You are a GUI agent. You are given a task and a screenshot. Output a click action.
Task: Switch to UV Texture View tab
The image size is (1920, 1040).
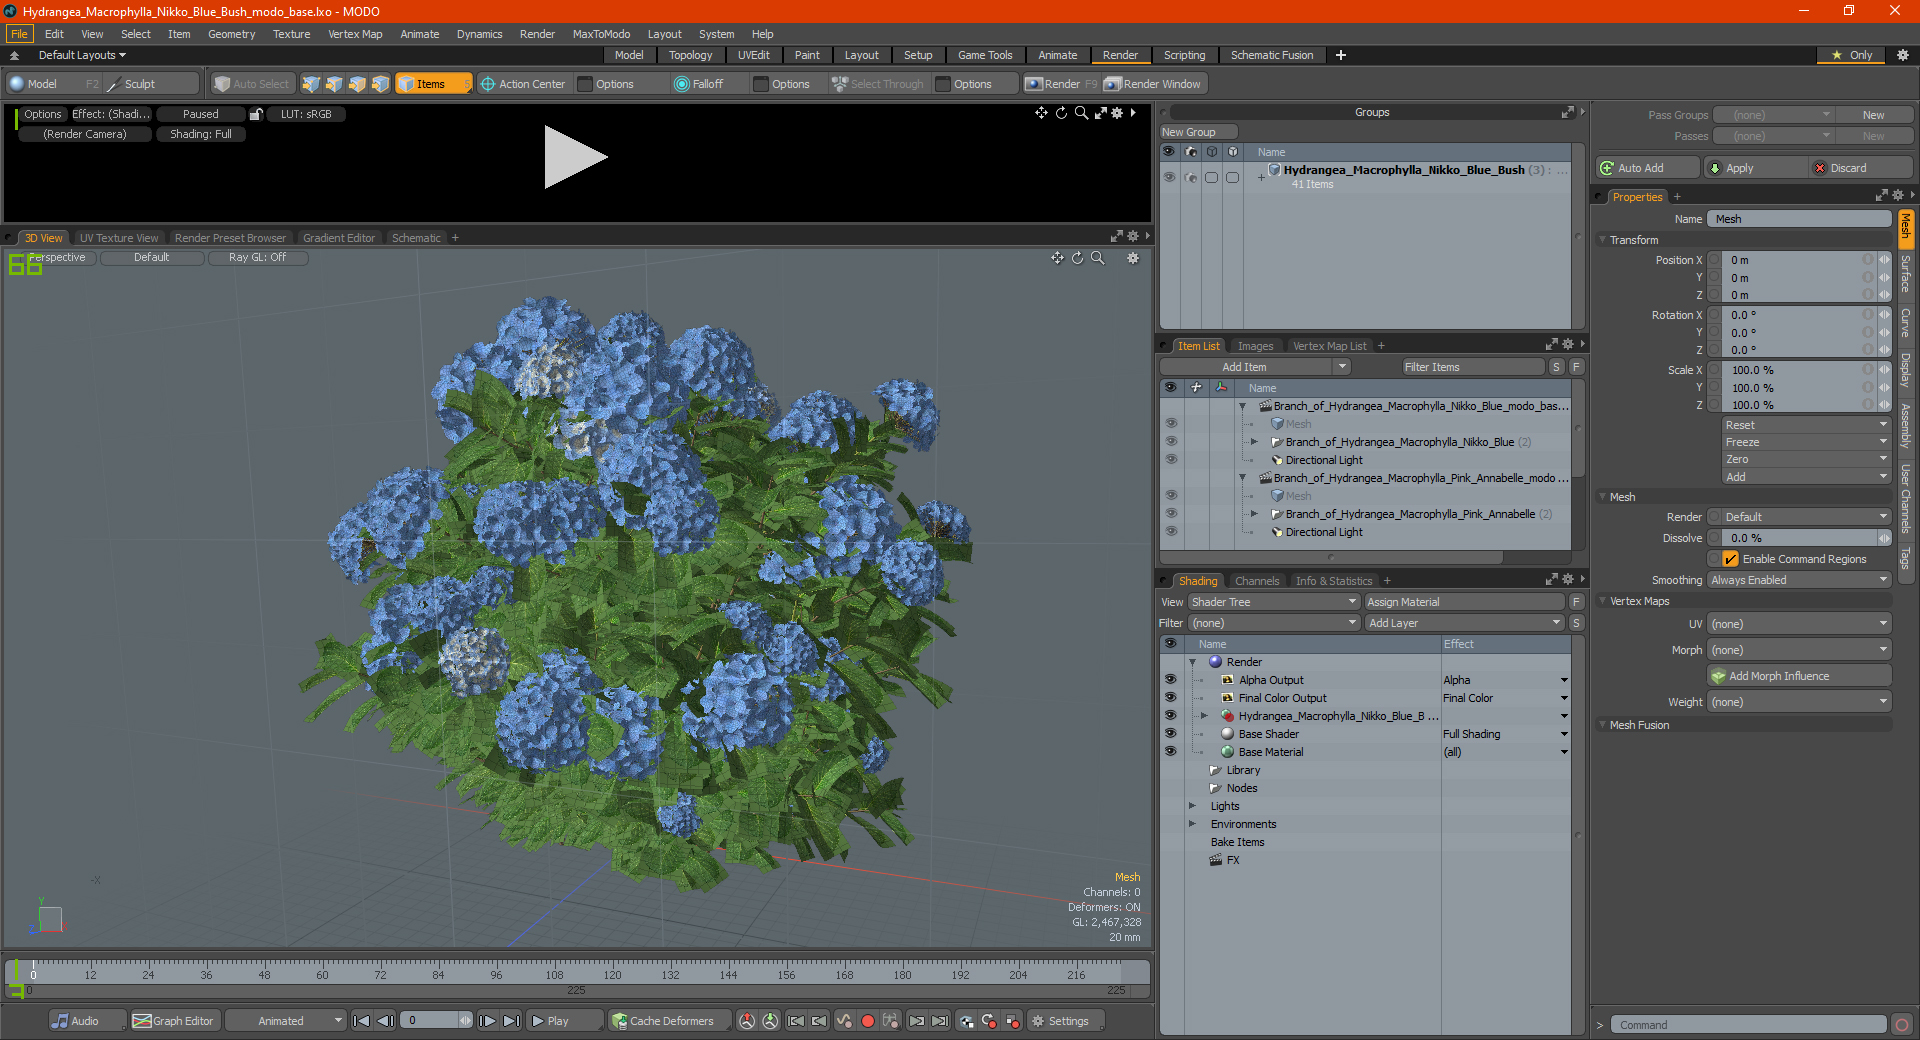coord(119,238)
